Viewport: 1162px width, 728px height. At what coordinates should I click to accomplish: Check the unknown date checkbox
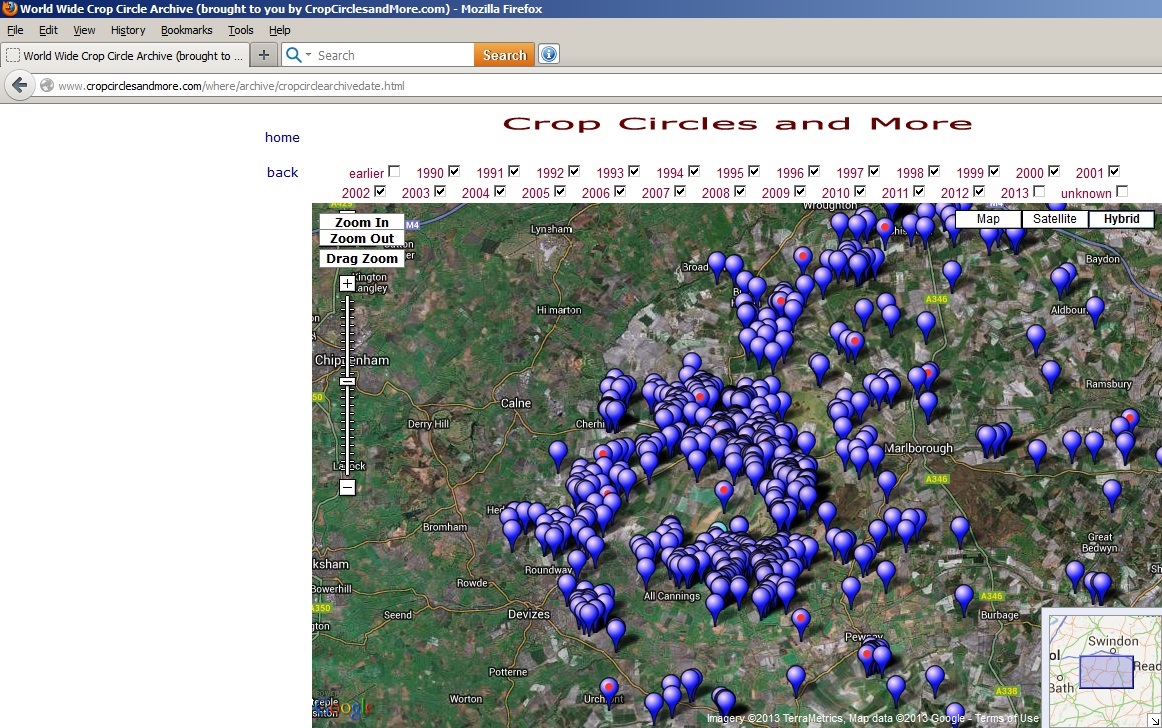(1122, 191)
